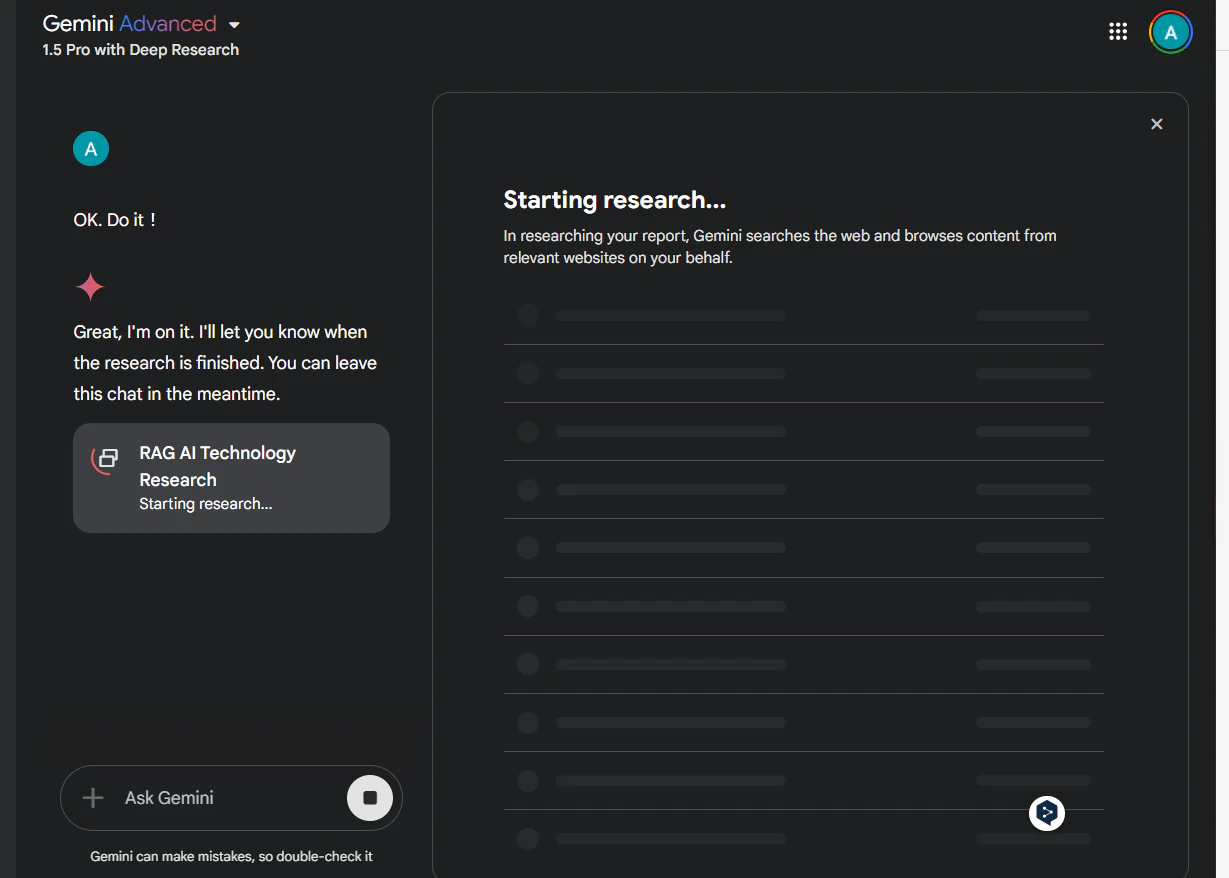This screenshot has width=1229, height=878.
Task: Click the "Great, I'm on it" response text
Action: click(225, 363)
